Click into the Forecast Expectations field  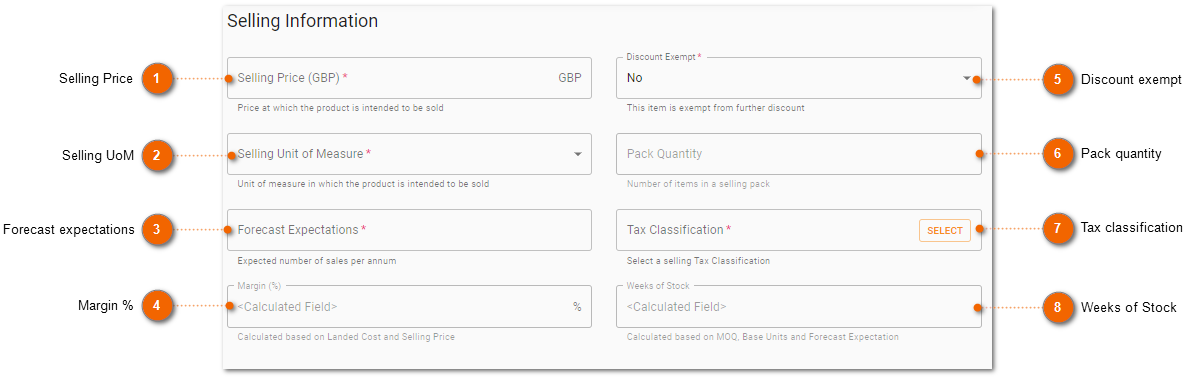point(409,230)
